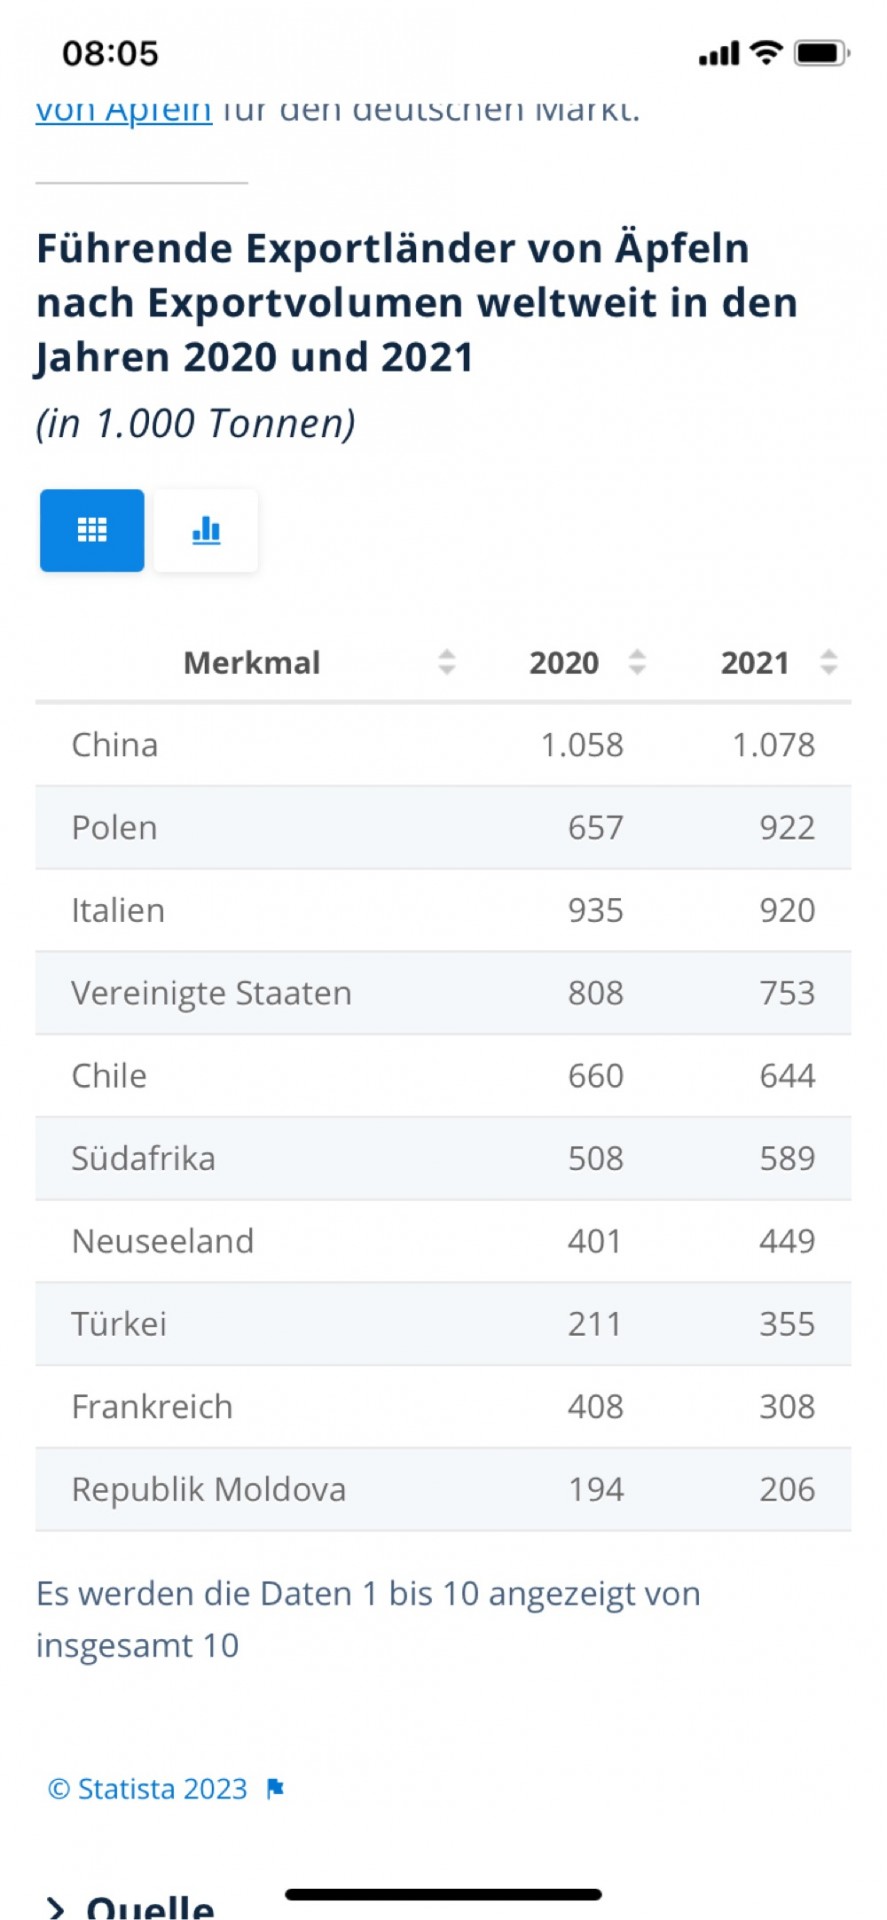887x1920 pixels.
Task: Tap the Wi-Fi status icon
Action: click(x=766, y=53)
